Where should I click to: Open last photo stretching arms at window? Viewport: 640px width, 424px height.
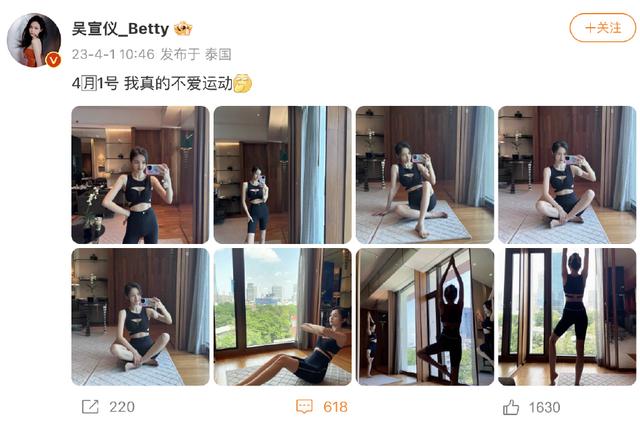pyautogui.click(x=567, y=317)
